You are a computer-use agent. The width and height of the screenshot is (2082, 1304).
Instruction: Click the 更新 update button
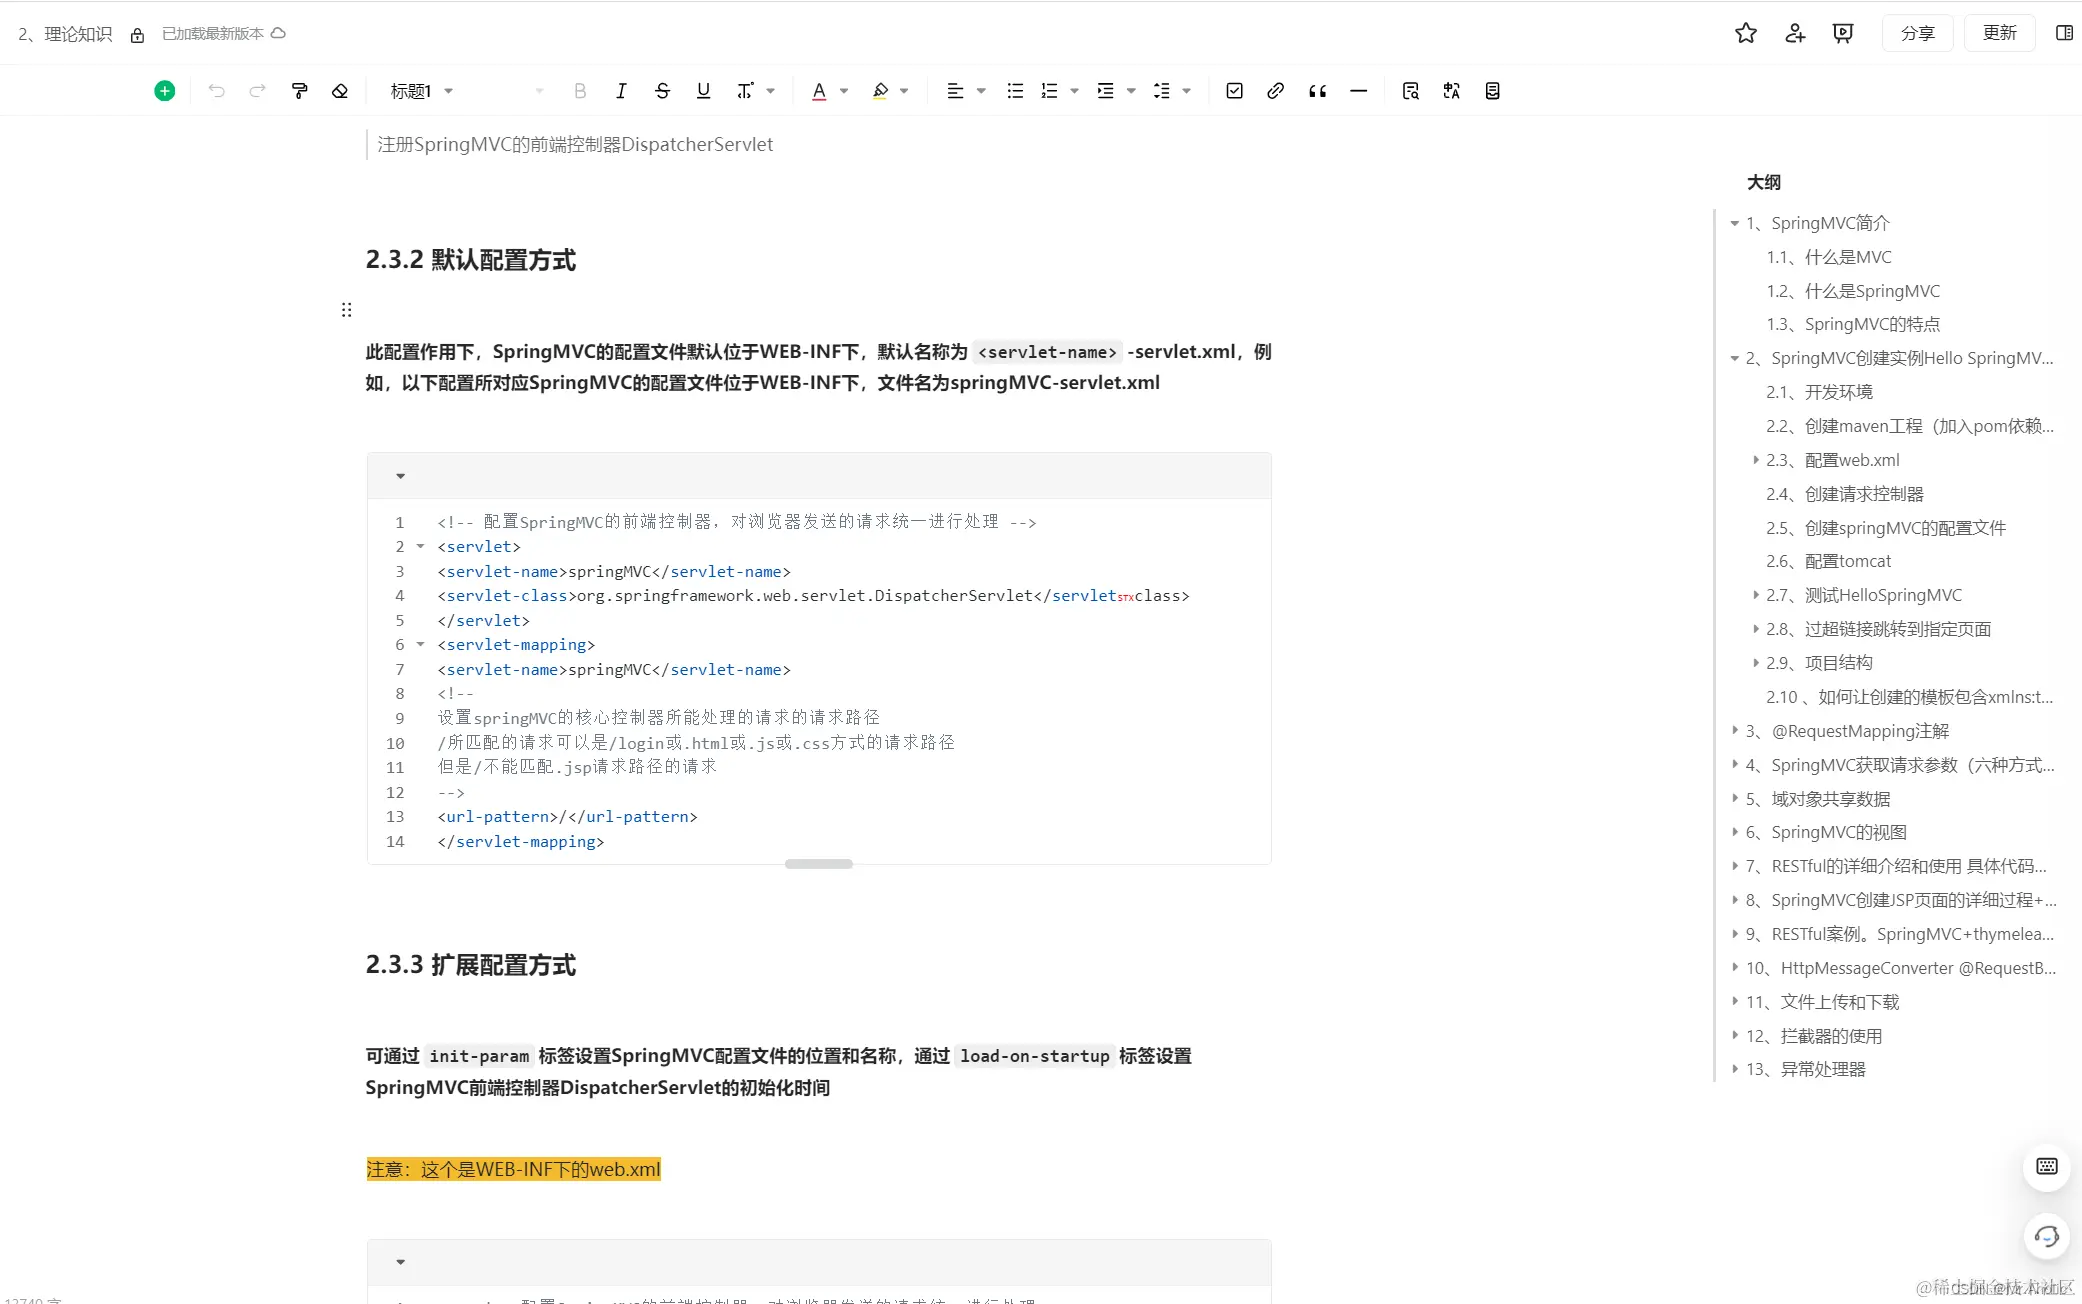1999,33
